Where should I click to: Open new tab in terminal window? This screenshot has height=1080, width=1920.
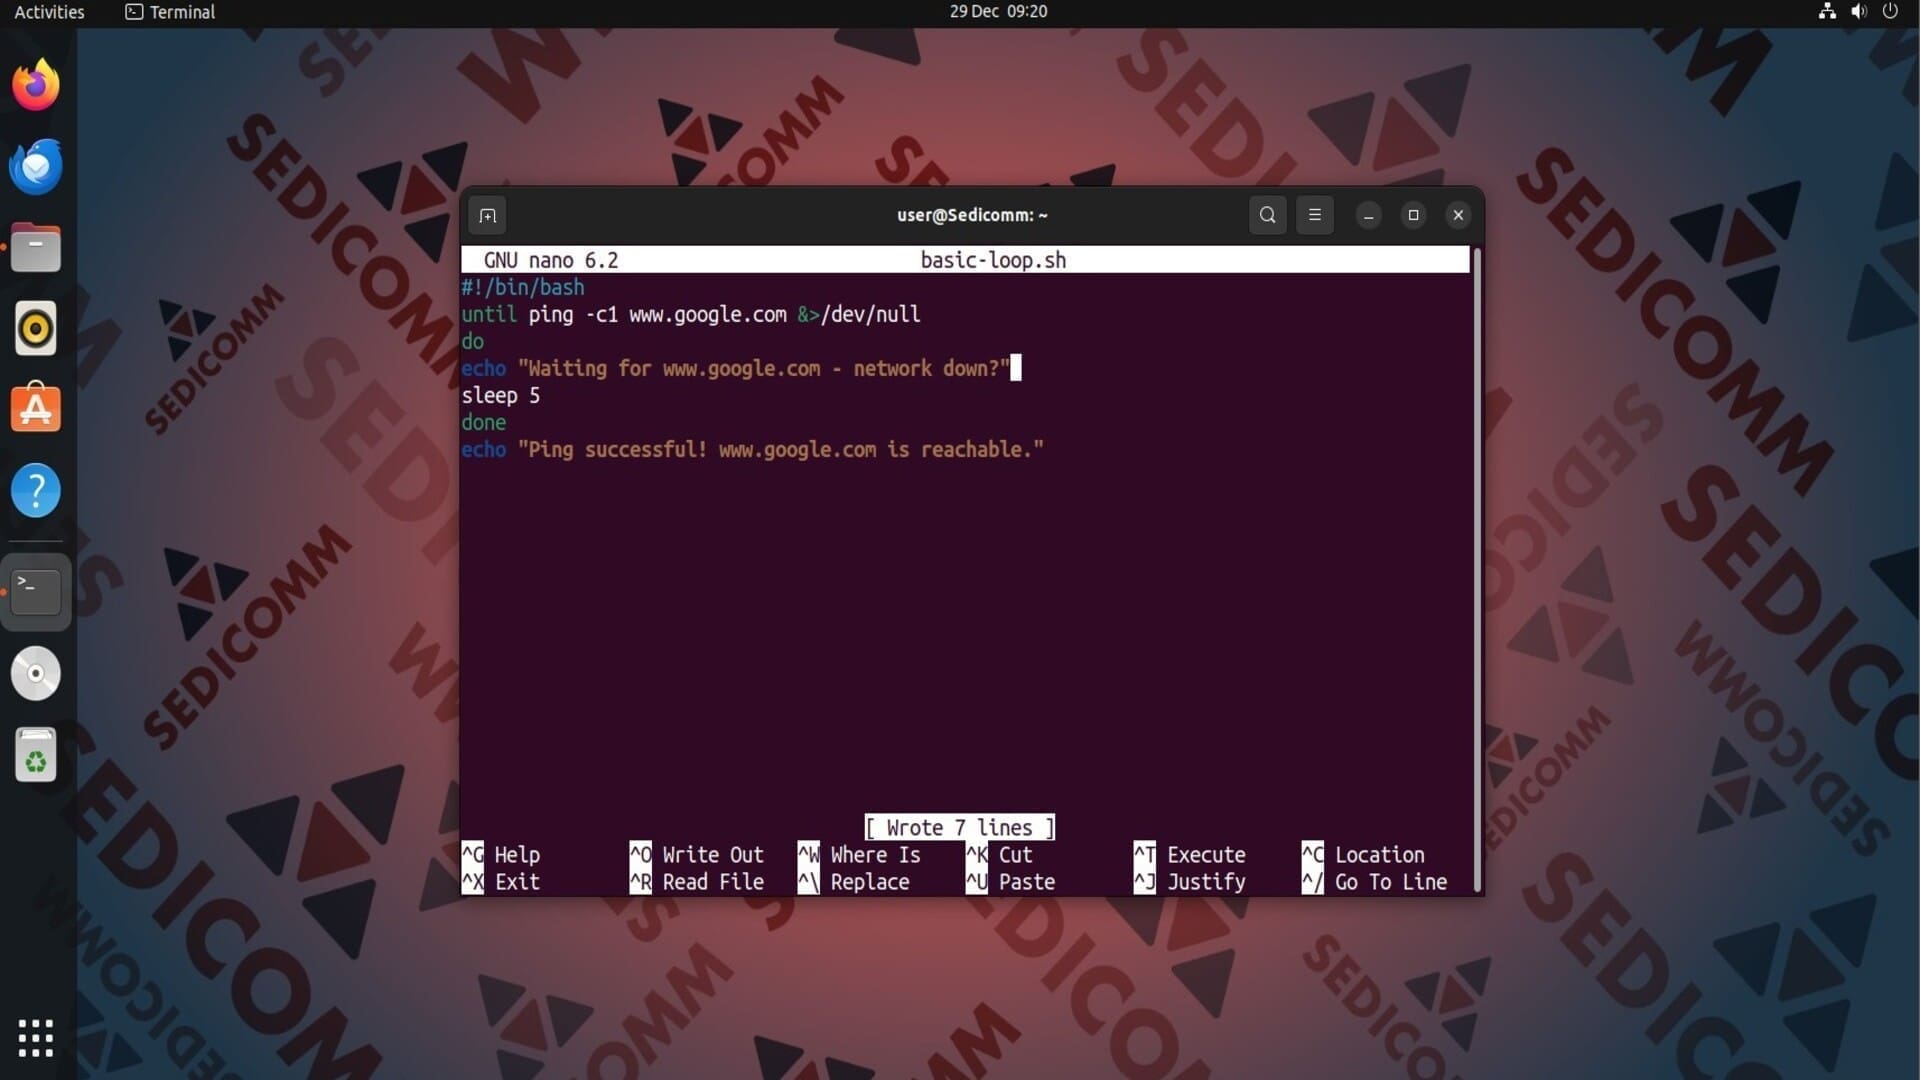point(487,215)
